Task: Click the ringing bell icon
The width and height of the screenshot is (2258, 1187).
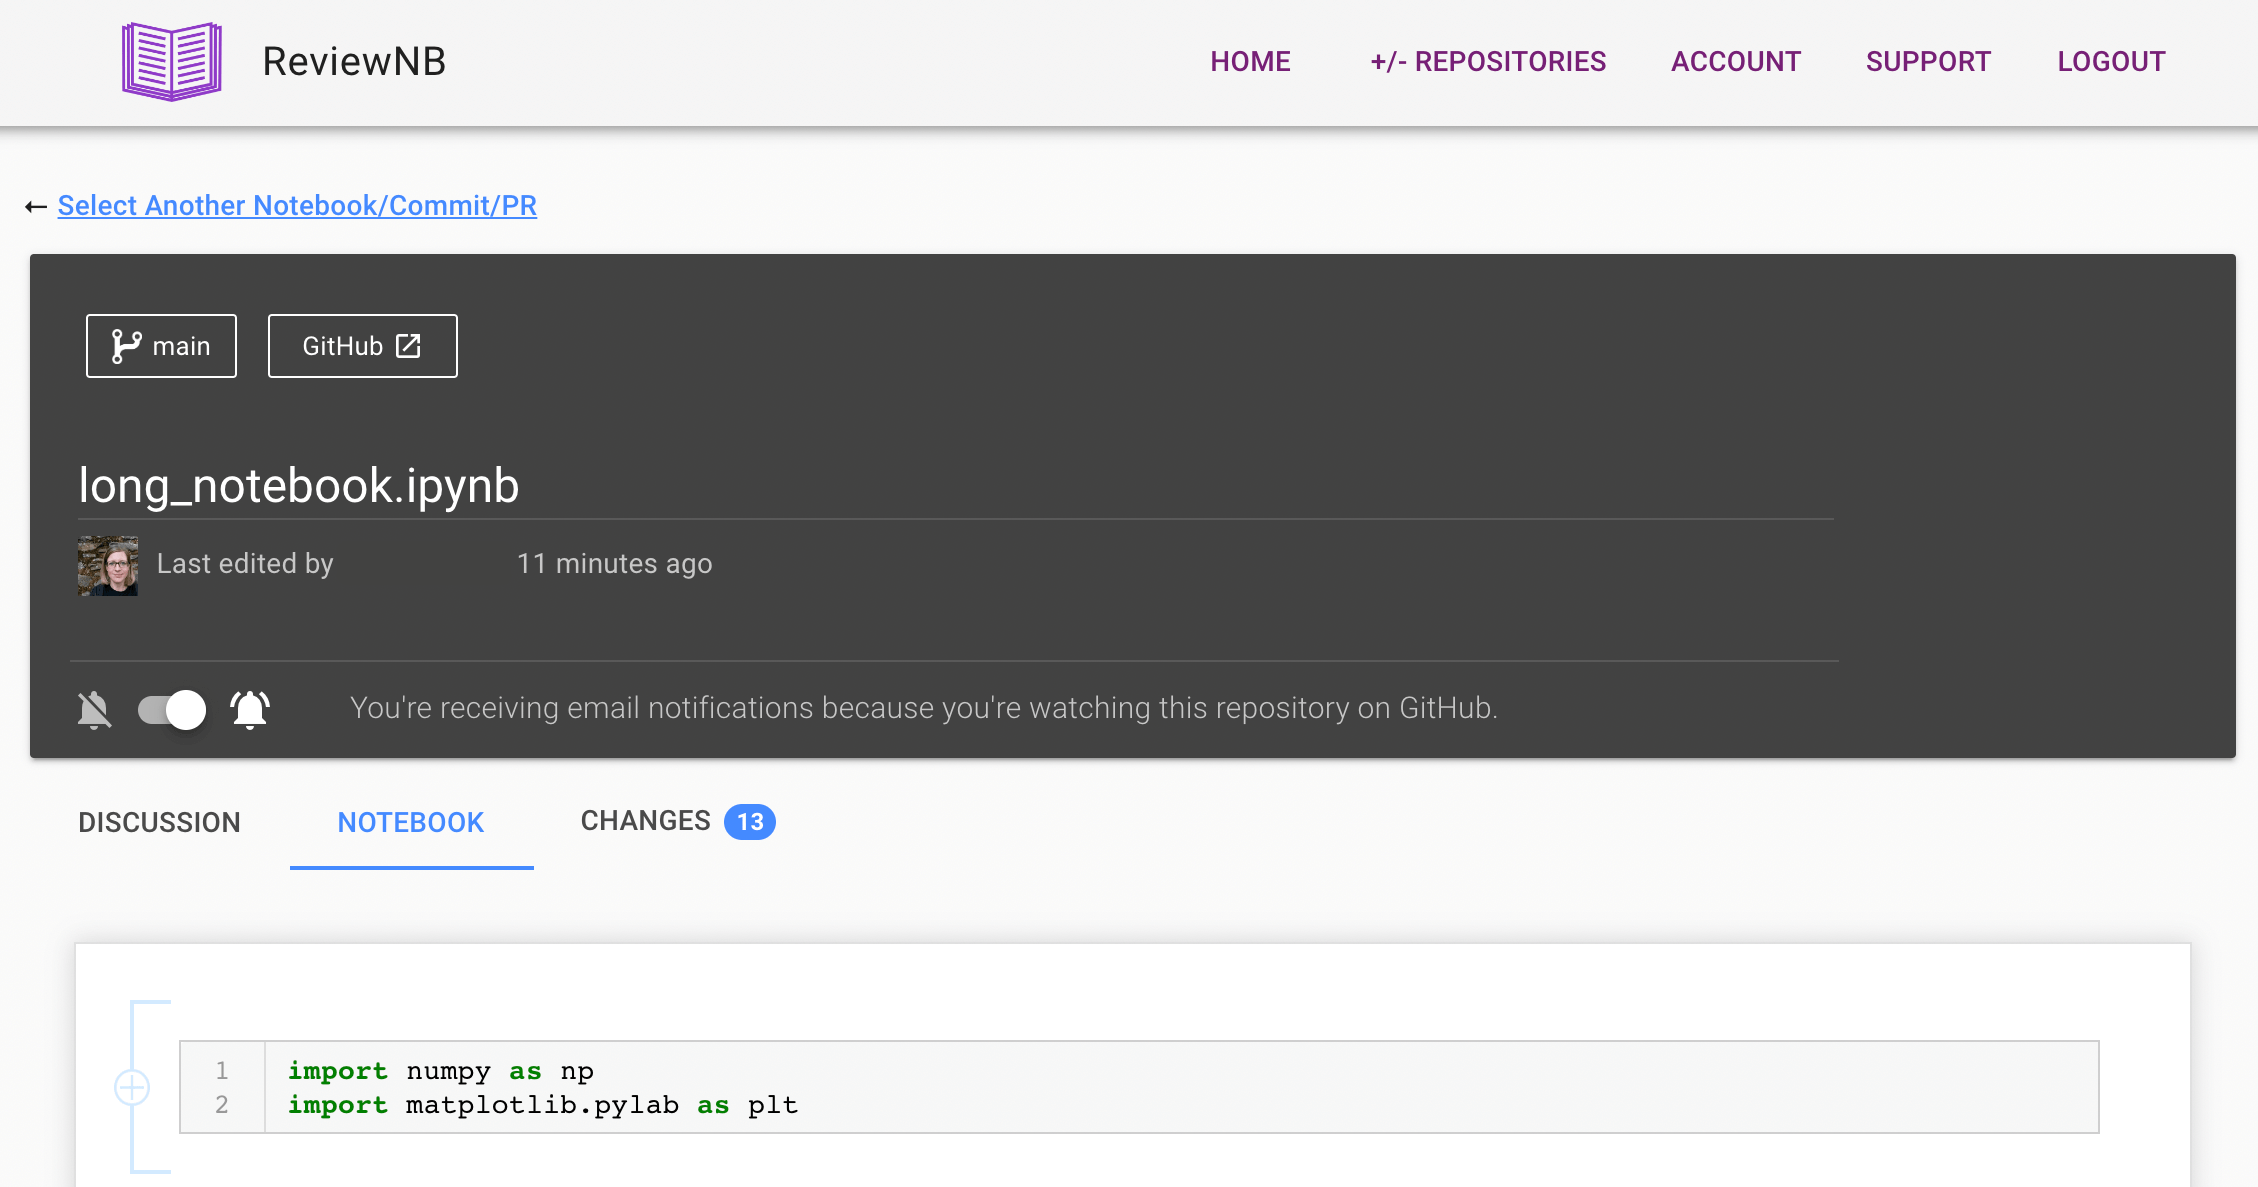Action: click(250, 709)
